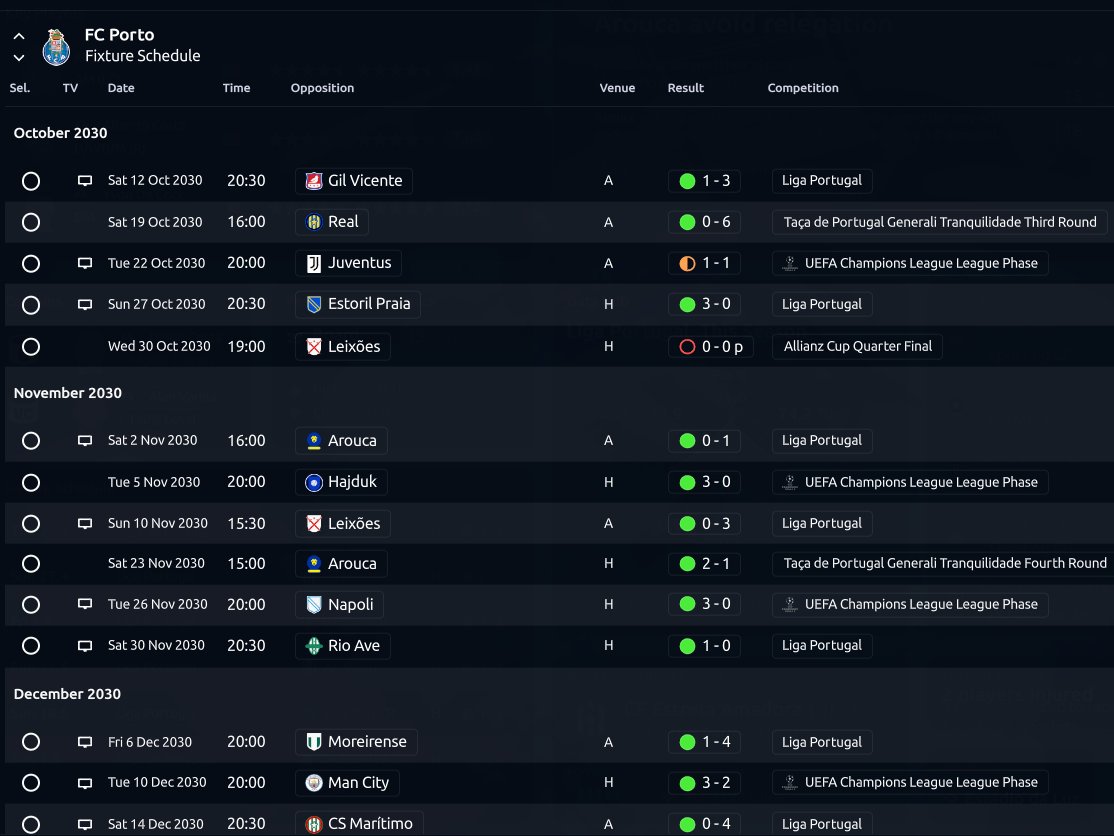Viewport: 1114px width, 836px height.
Task: Click the Man City crest icon
Action: pos(313,783)
